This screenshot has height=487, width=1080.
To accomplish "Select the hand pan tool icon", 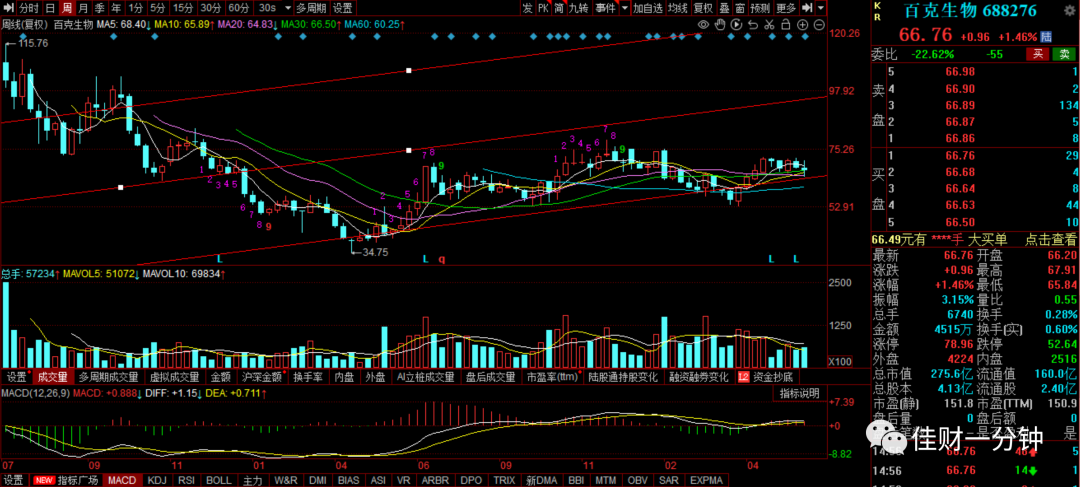I will (720, 25).
